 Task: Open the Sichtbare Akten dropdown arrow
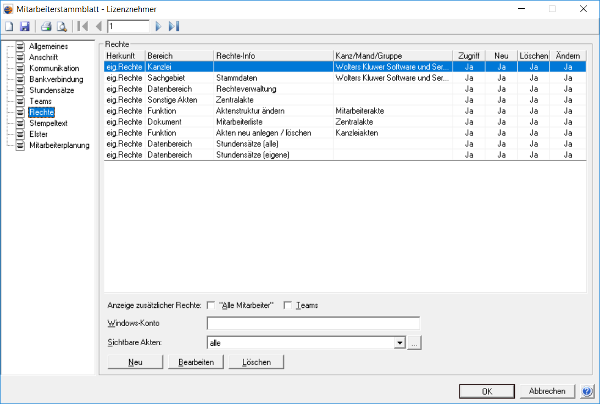click(399, 343)
